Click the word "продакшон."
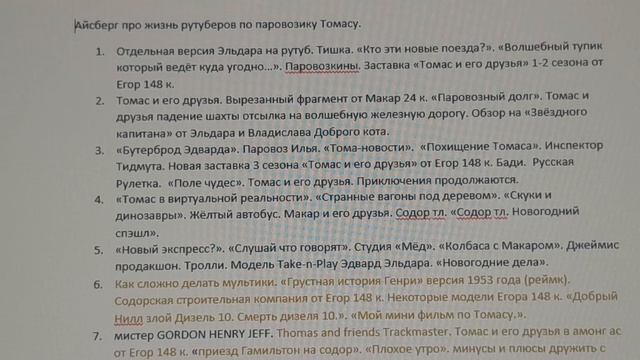Viewport: 640px width, 360px height. (x=148, y=266)
